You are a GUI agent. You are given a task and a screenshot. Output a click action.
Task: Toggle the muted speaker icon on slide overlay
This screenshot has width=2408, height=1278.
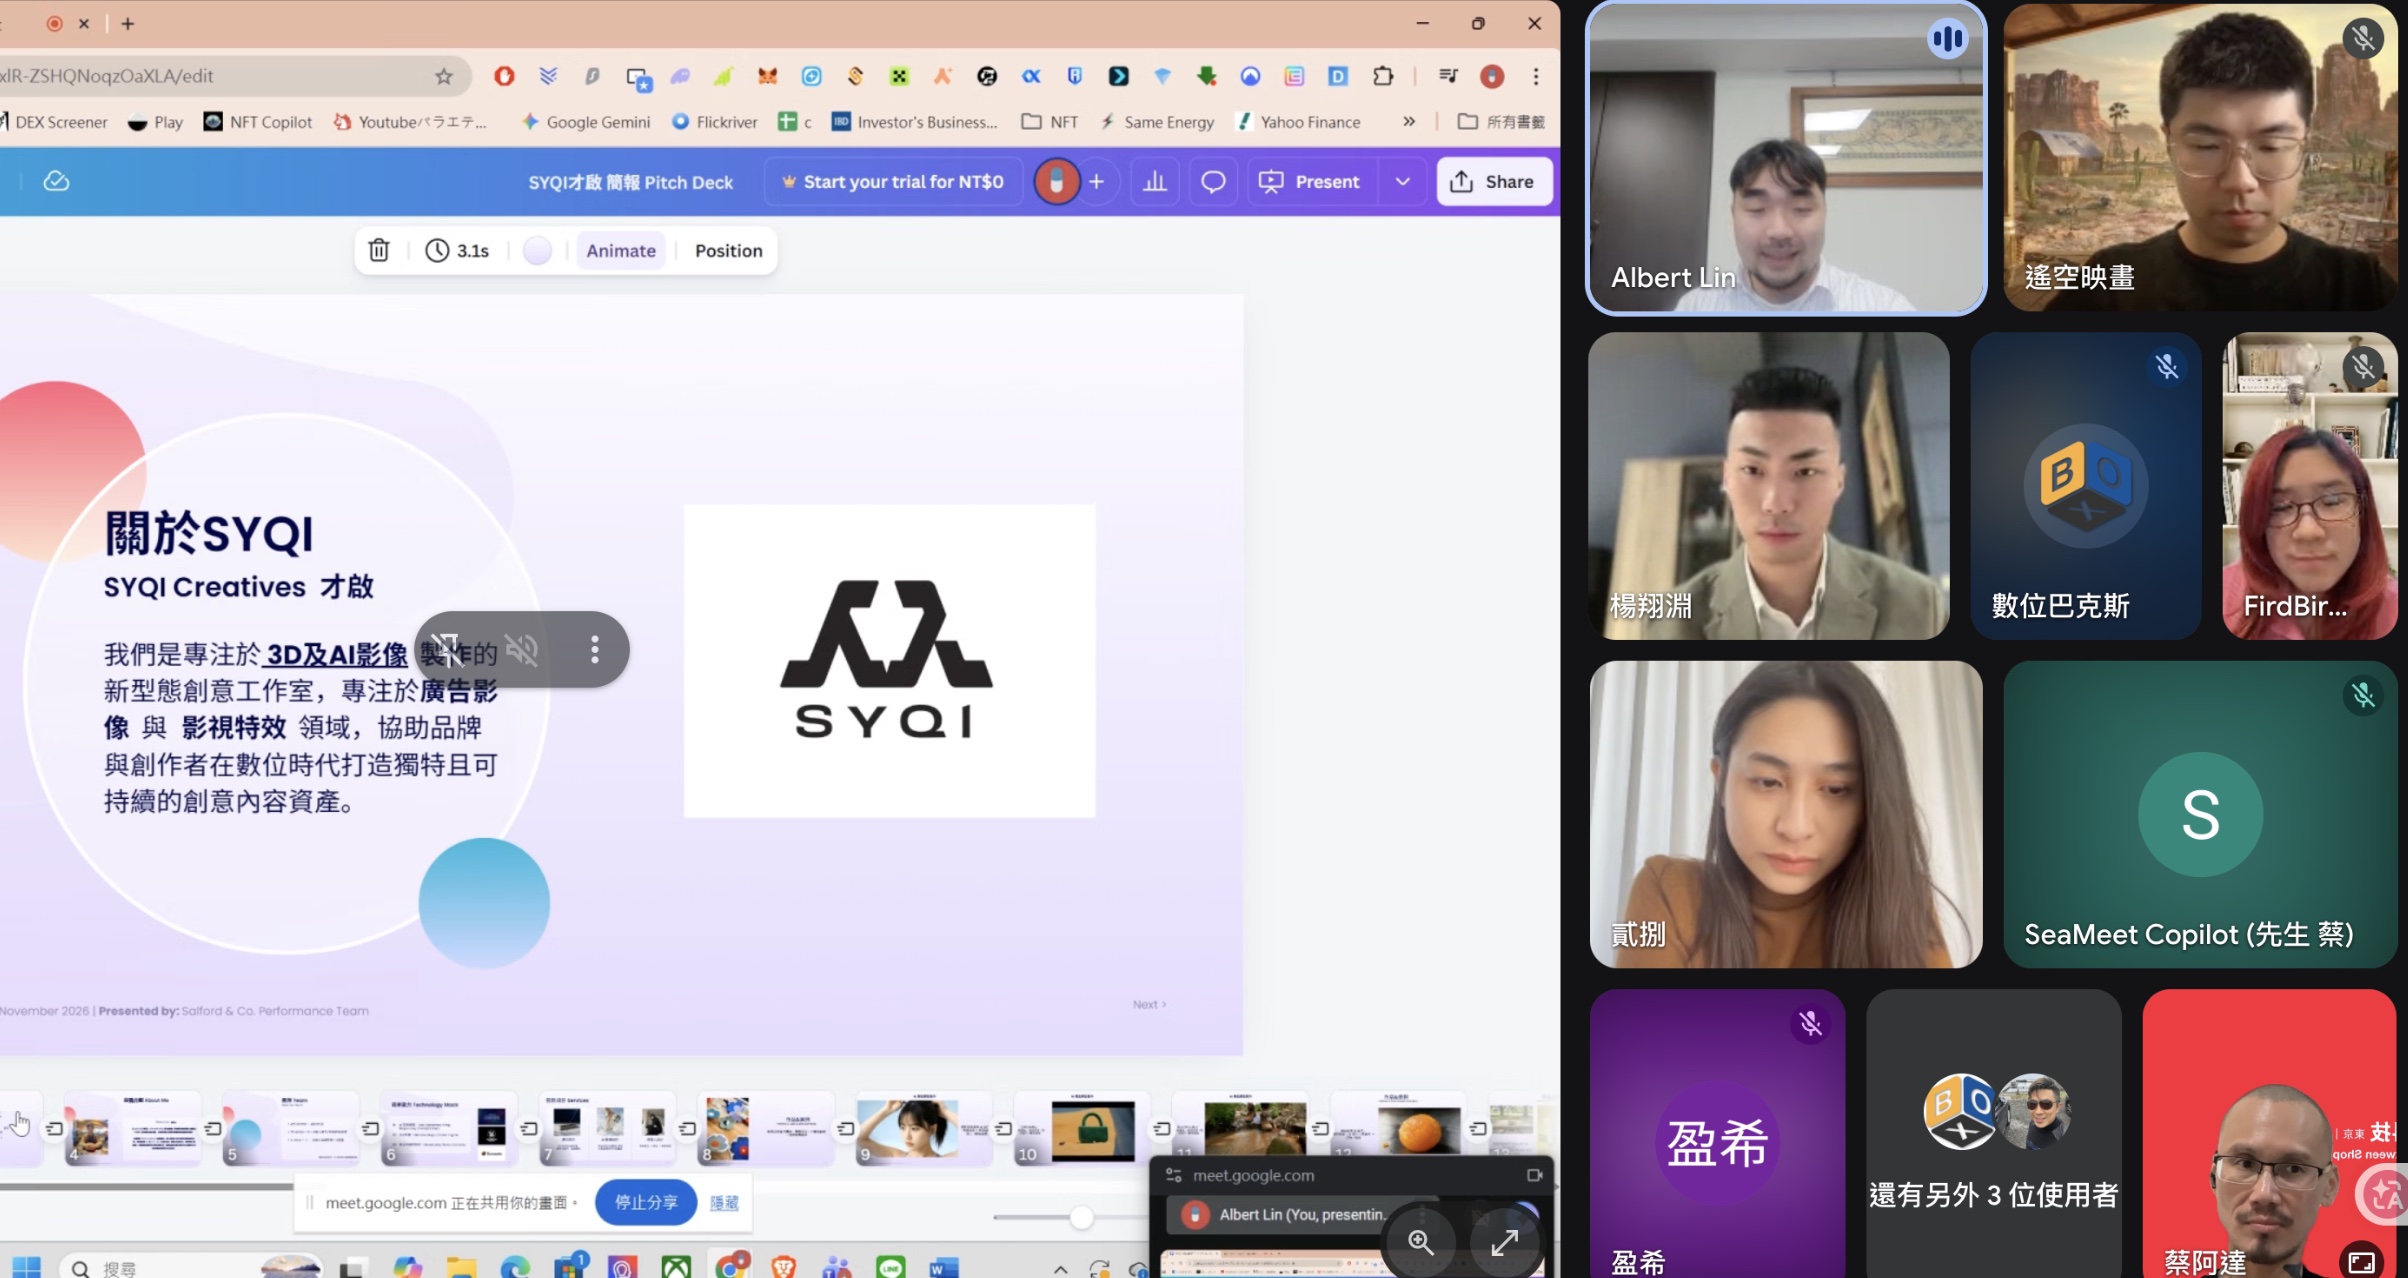pos(521,650)
